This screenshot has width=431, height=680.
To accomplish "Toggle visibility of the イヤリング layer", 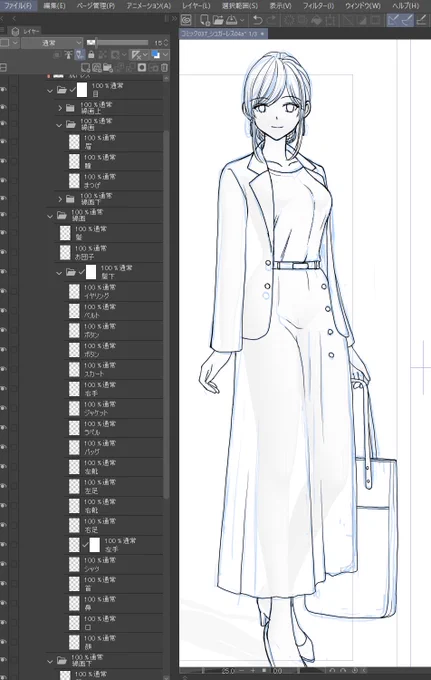I will point(3,291).
